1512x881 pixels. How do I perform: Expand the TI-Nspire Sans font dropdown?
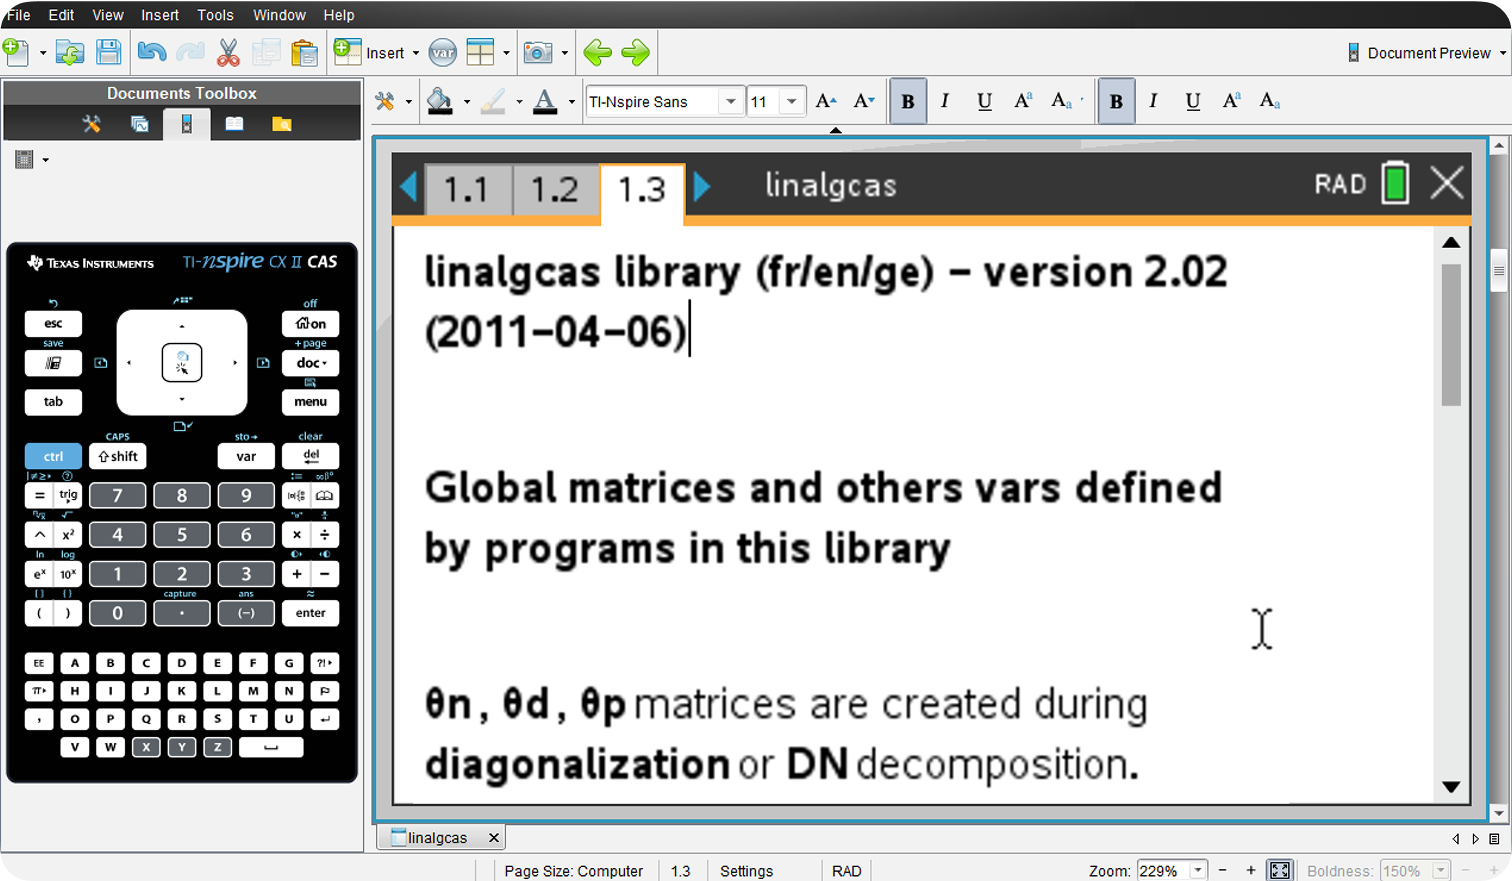[730, 102]
